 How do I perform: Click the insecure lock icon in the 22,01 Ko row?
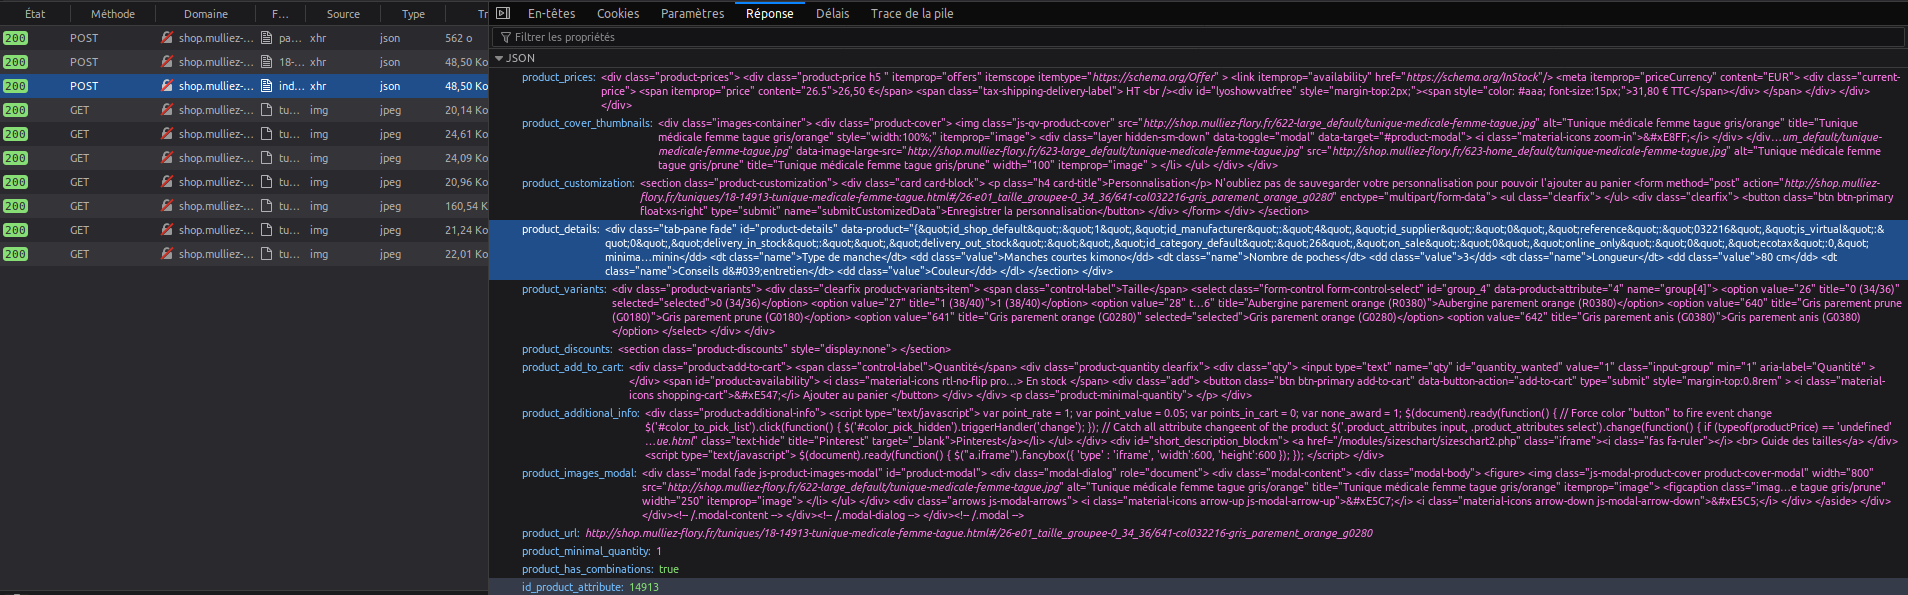167,254
